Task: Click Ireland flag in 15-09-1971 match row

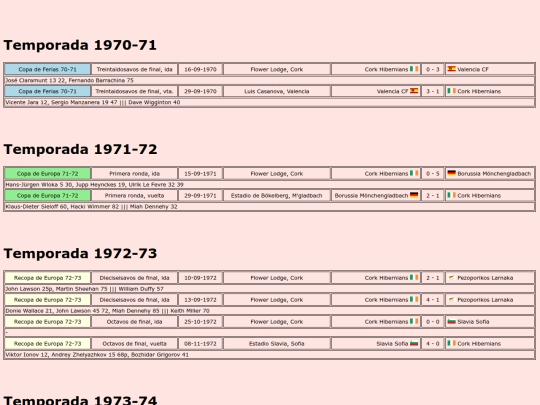Action: click(414, 173)
